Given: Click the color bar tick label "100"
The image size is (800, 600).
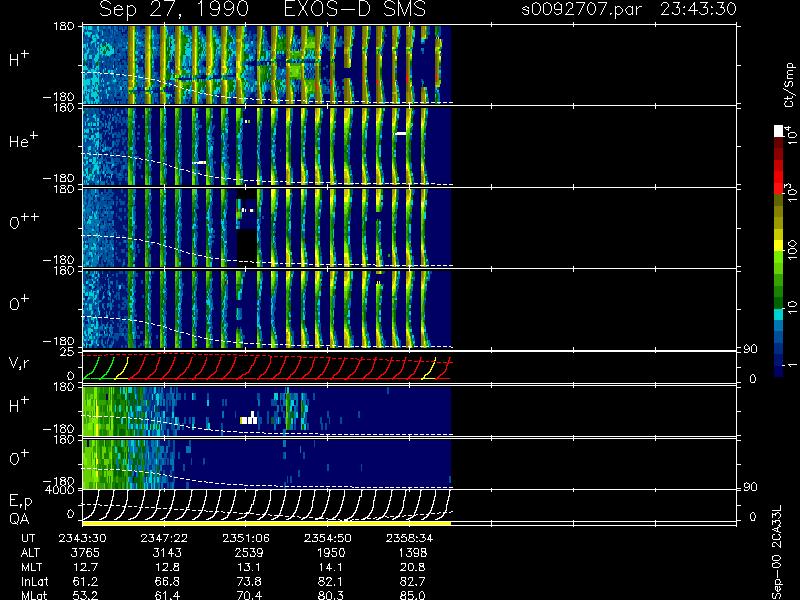Looking at the screenshot, I should pos(792,250).
